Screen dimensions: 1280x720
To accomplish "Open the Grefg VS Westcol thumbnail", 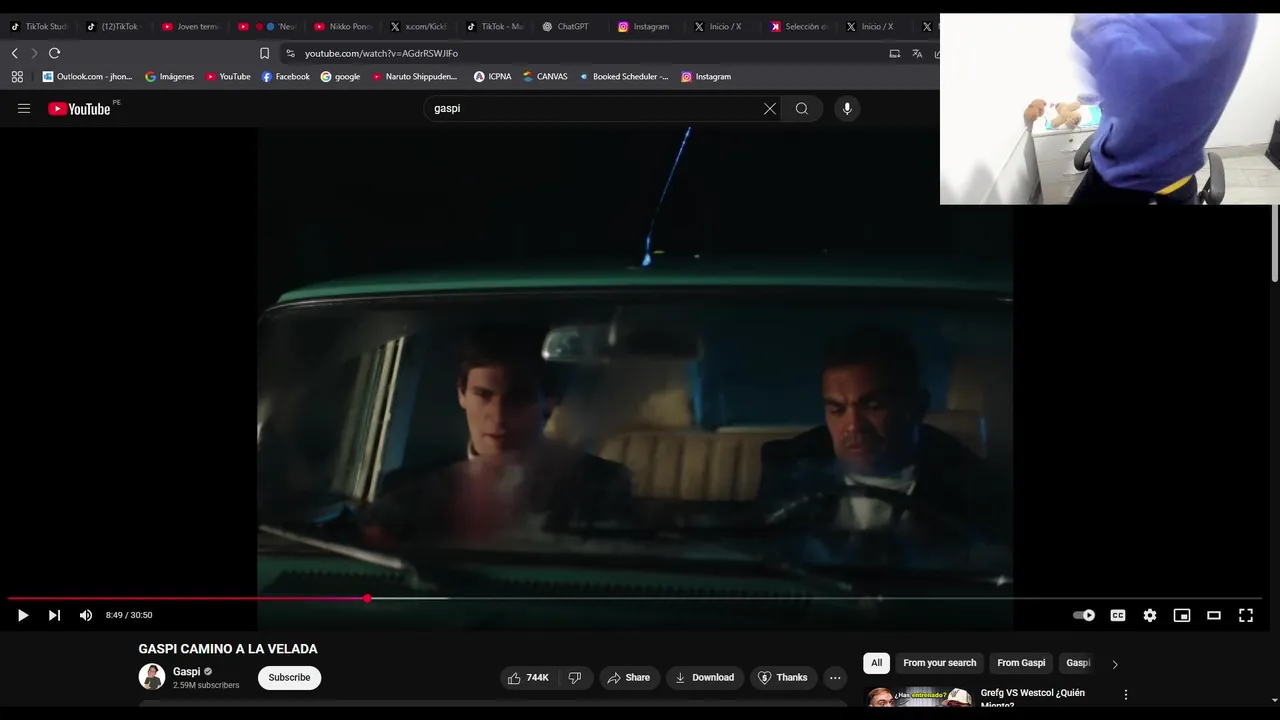I will point(920,697).
